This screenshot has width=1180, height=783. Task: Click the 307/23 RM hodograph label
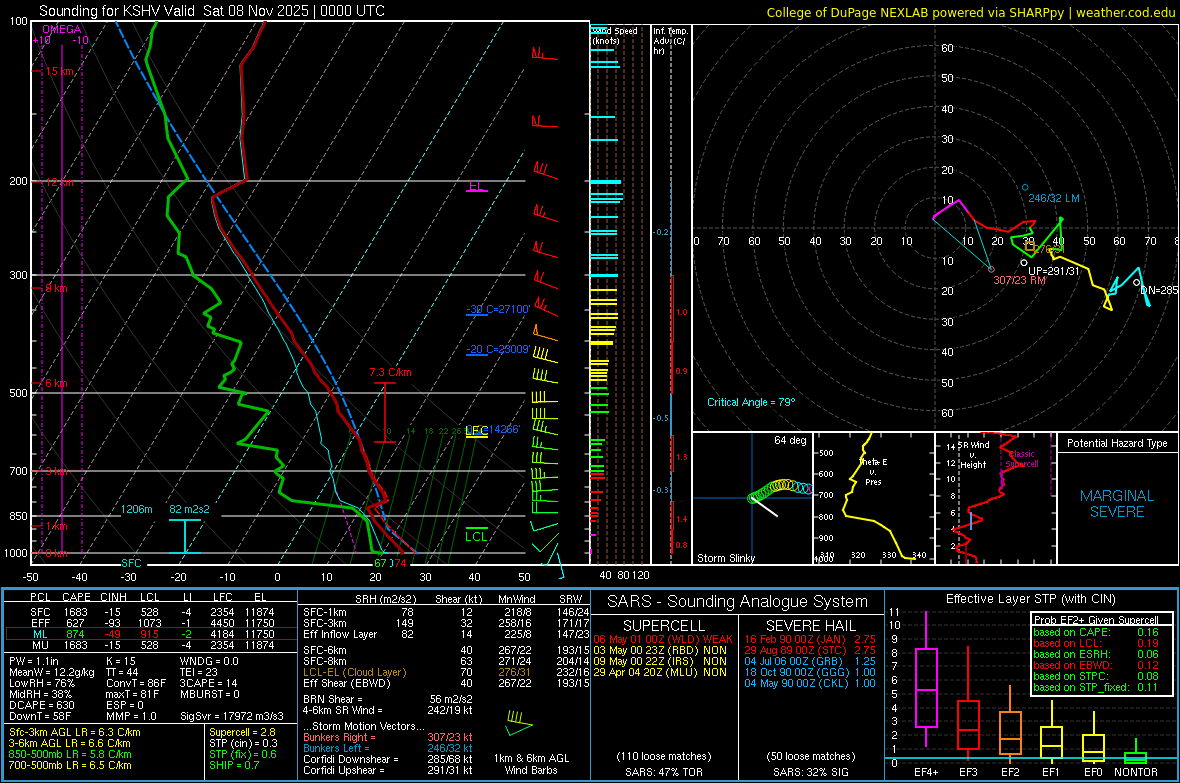point(1019,280)
